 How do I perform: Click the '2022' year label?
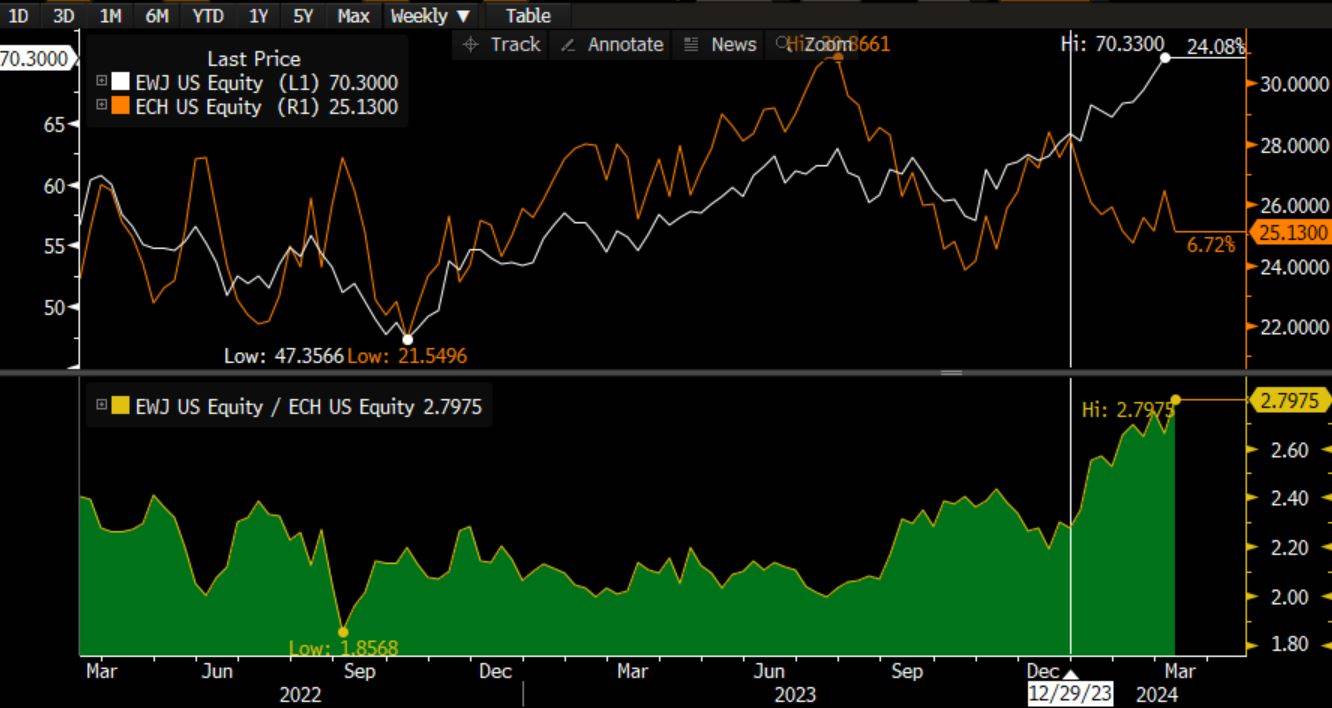click(x=300, y=694)
